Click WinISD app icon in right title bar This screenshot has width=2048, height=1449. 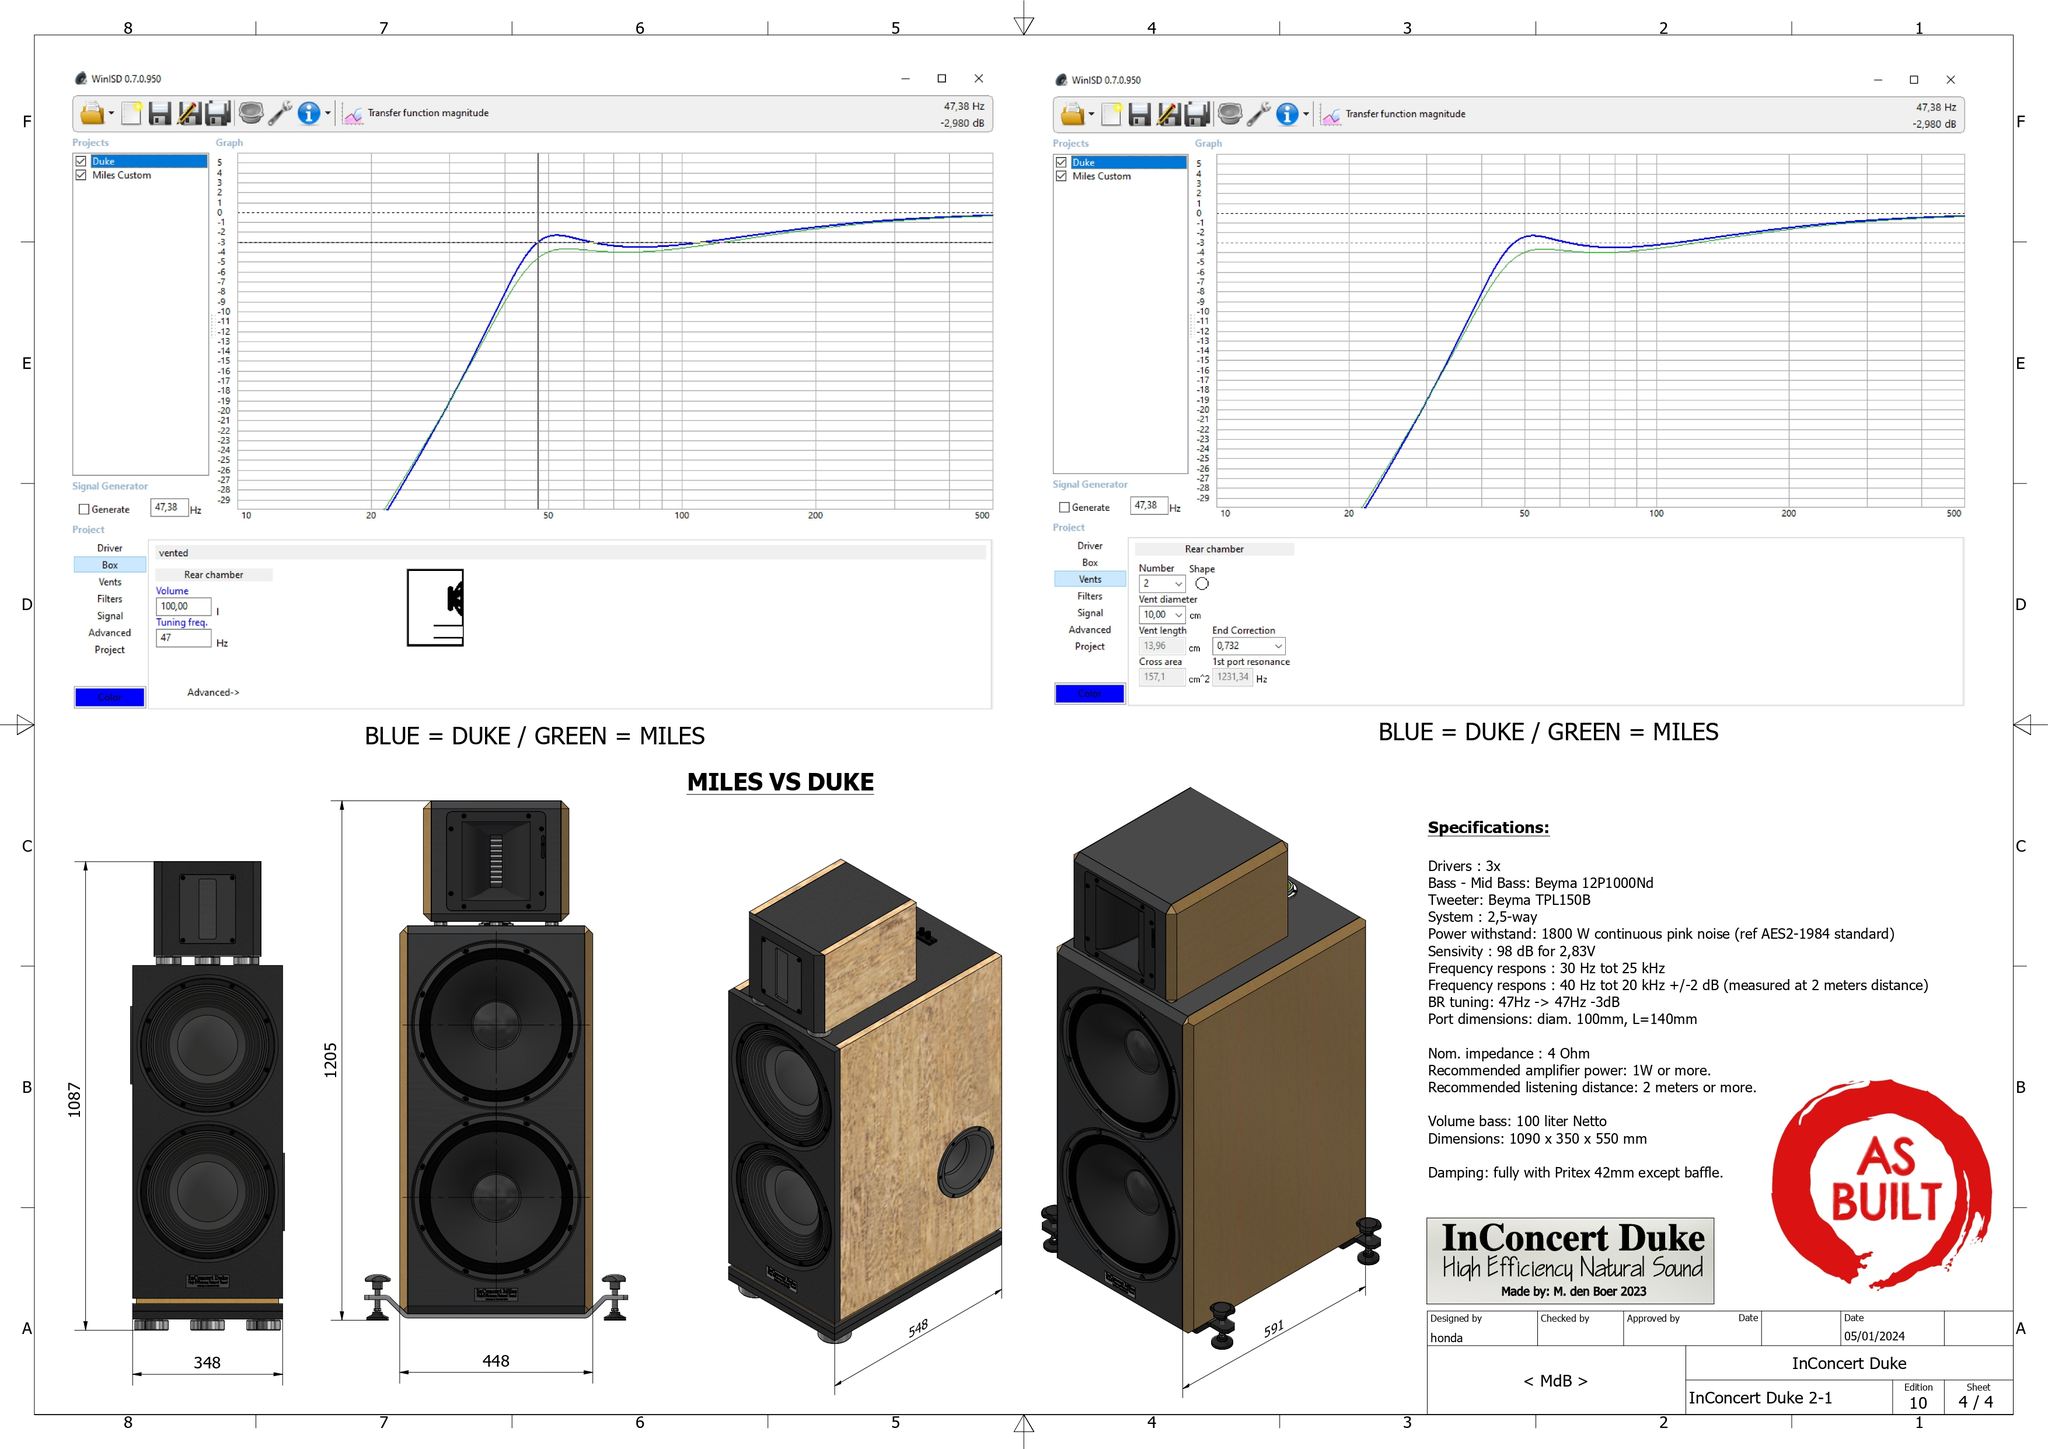[x=1061, y=79]
